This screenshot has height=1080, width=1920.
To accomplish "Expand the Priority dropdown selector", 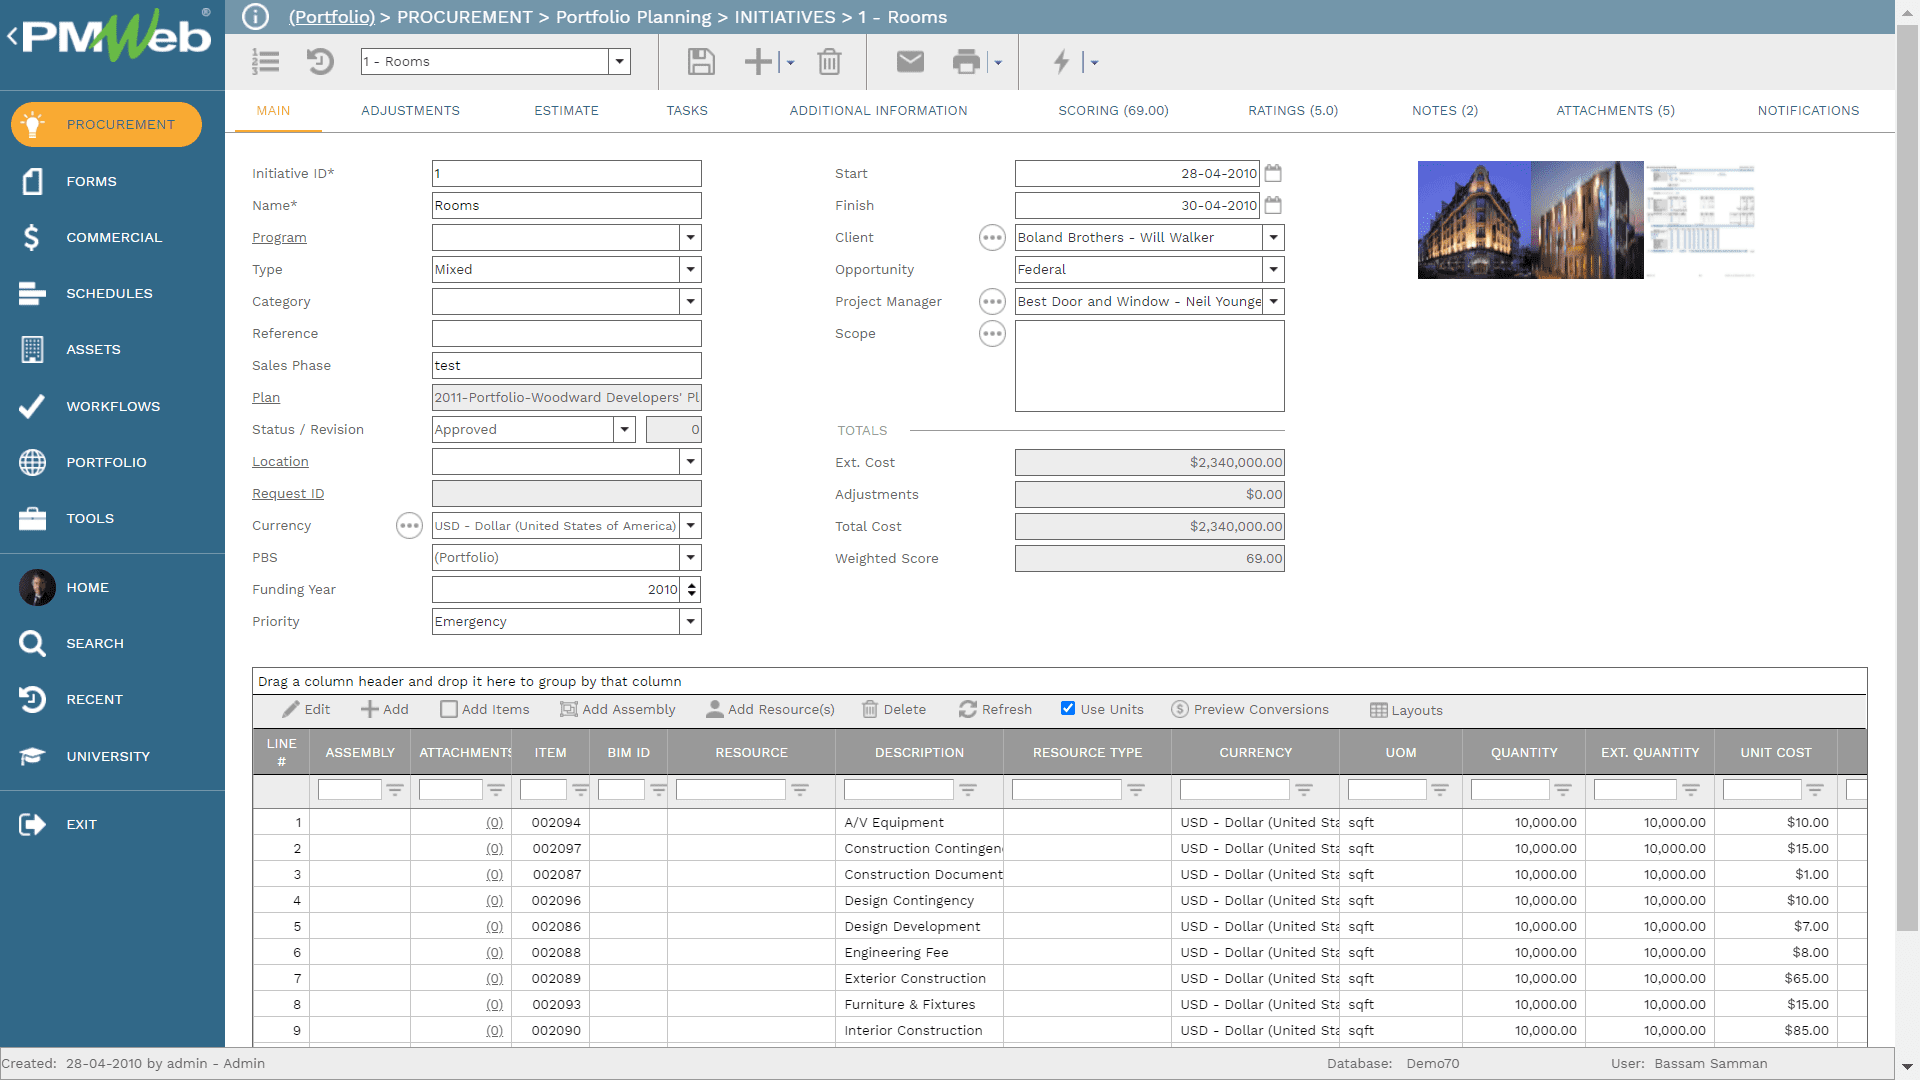I will click(x=690, y=621).
